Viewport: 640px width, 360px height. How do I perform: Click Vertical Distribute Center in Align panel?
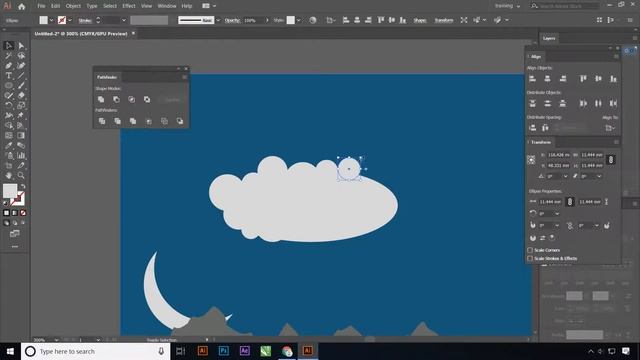(547, 104)
